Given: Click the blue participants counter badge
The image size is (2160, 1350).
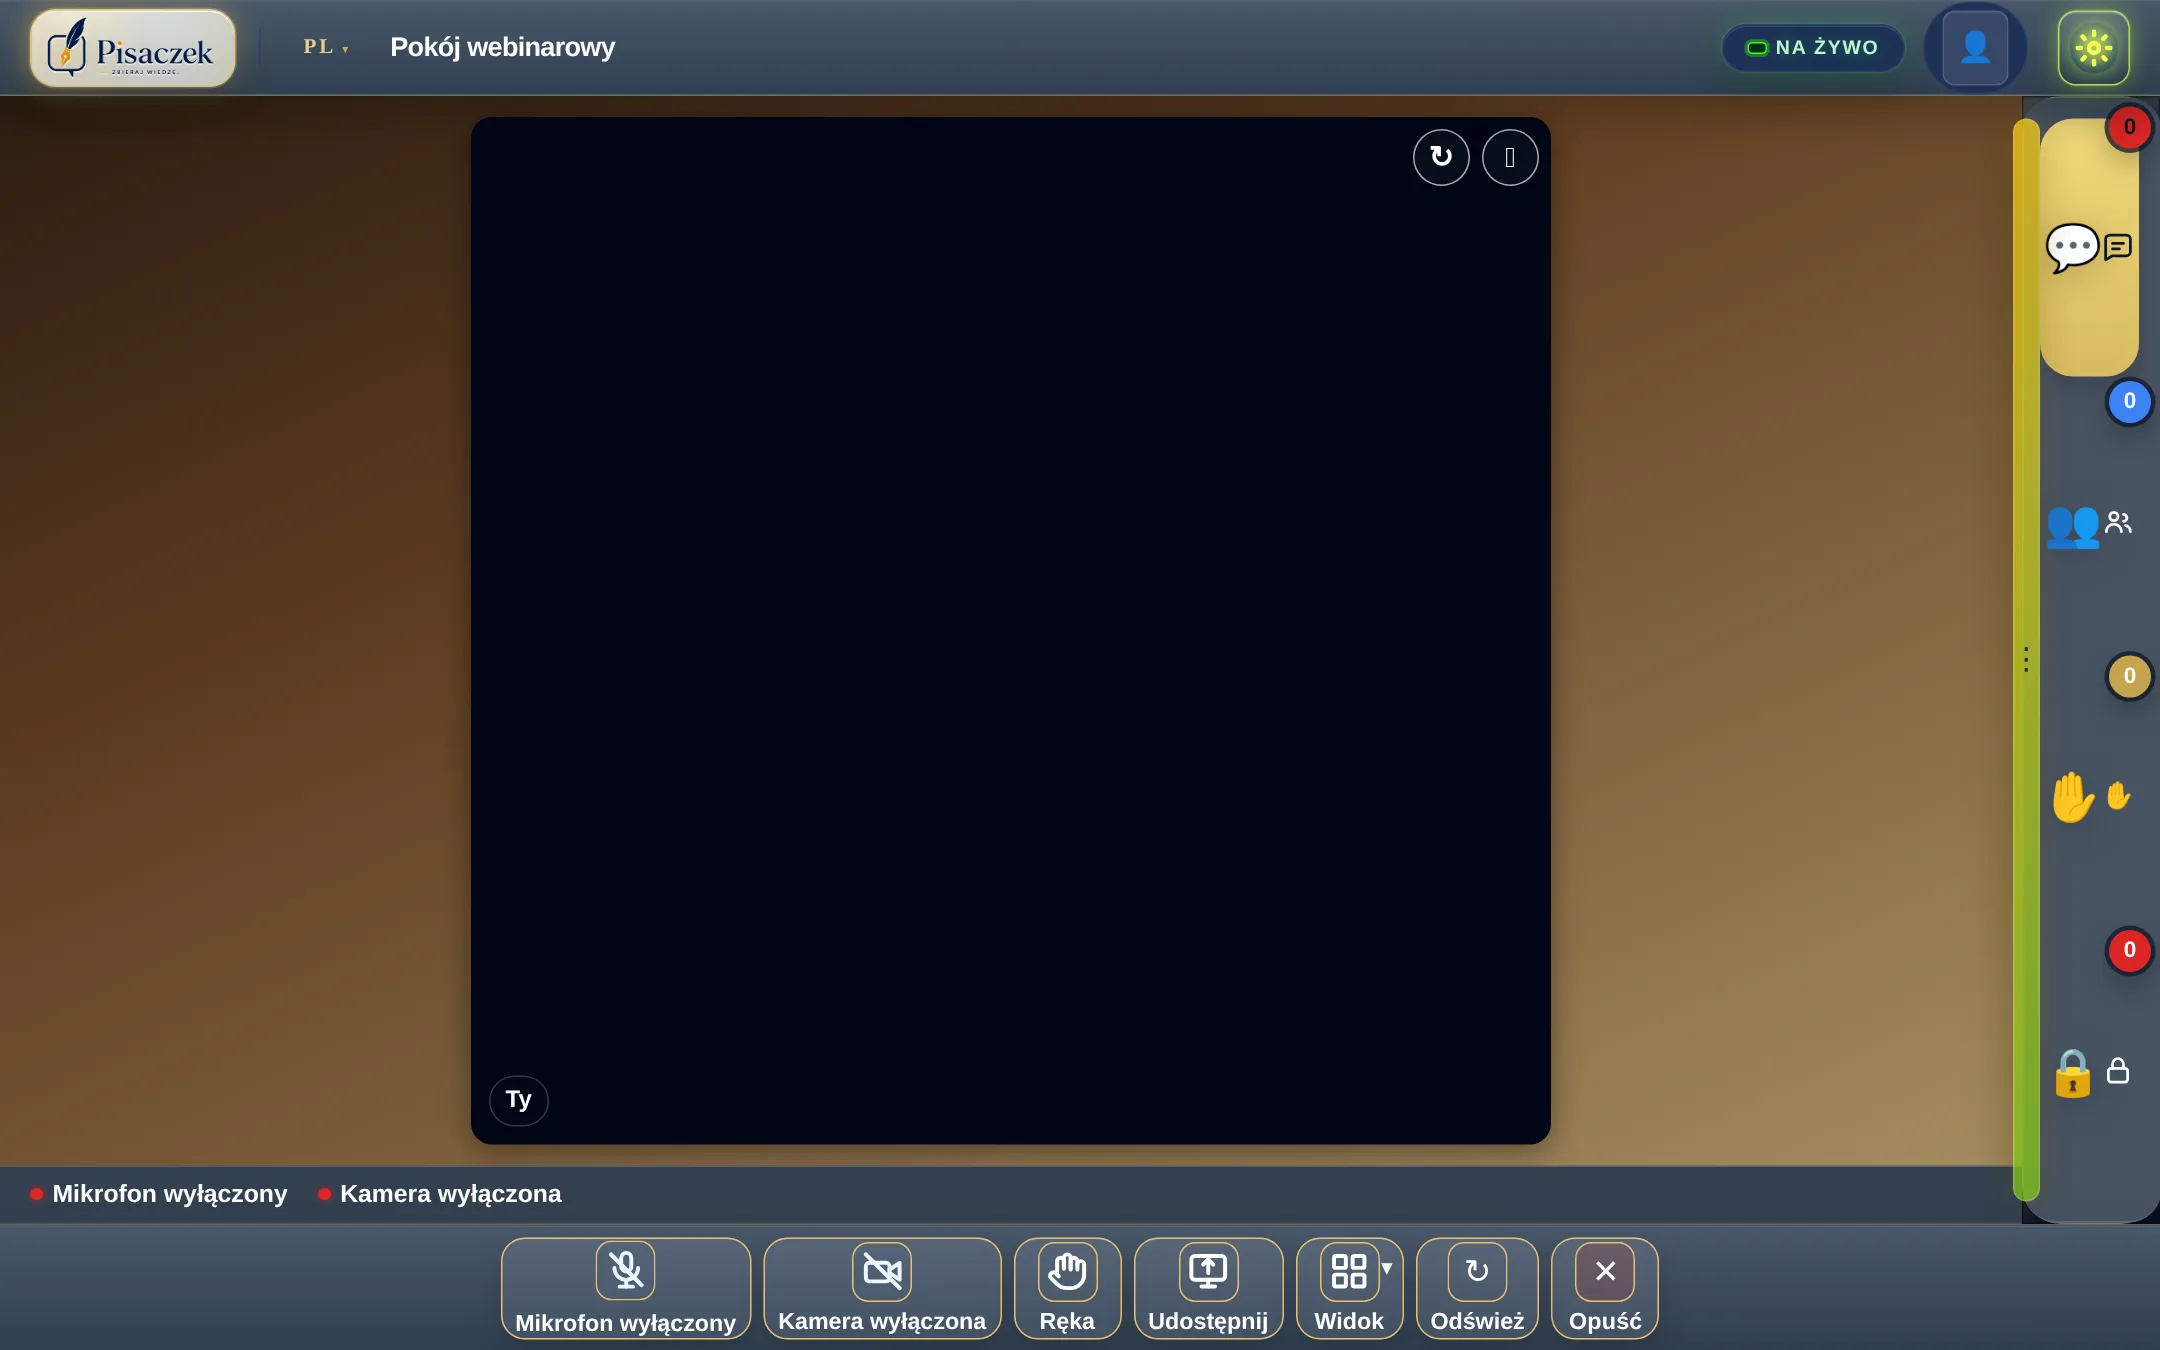Looking at the screenshot, I should [2130, 402].
